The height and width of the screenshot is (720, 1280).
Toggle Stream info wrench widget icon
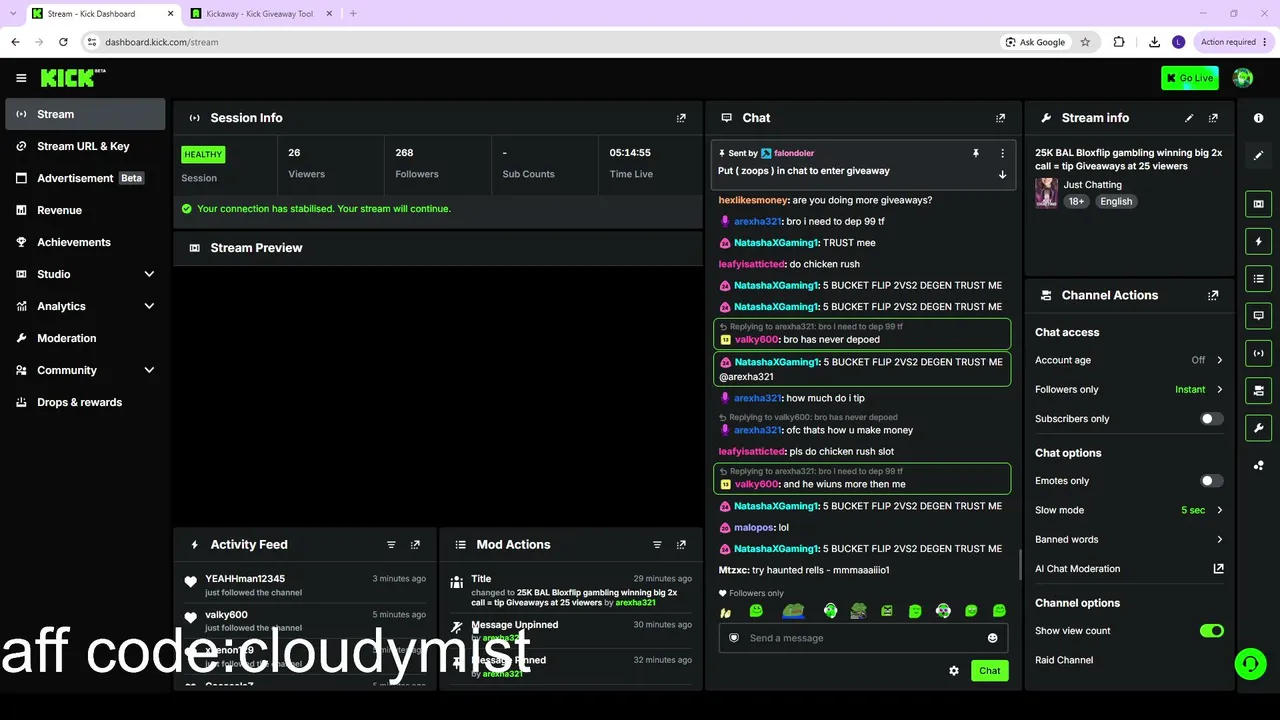click(x=1258, y=428)
